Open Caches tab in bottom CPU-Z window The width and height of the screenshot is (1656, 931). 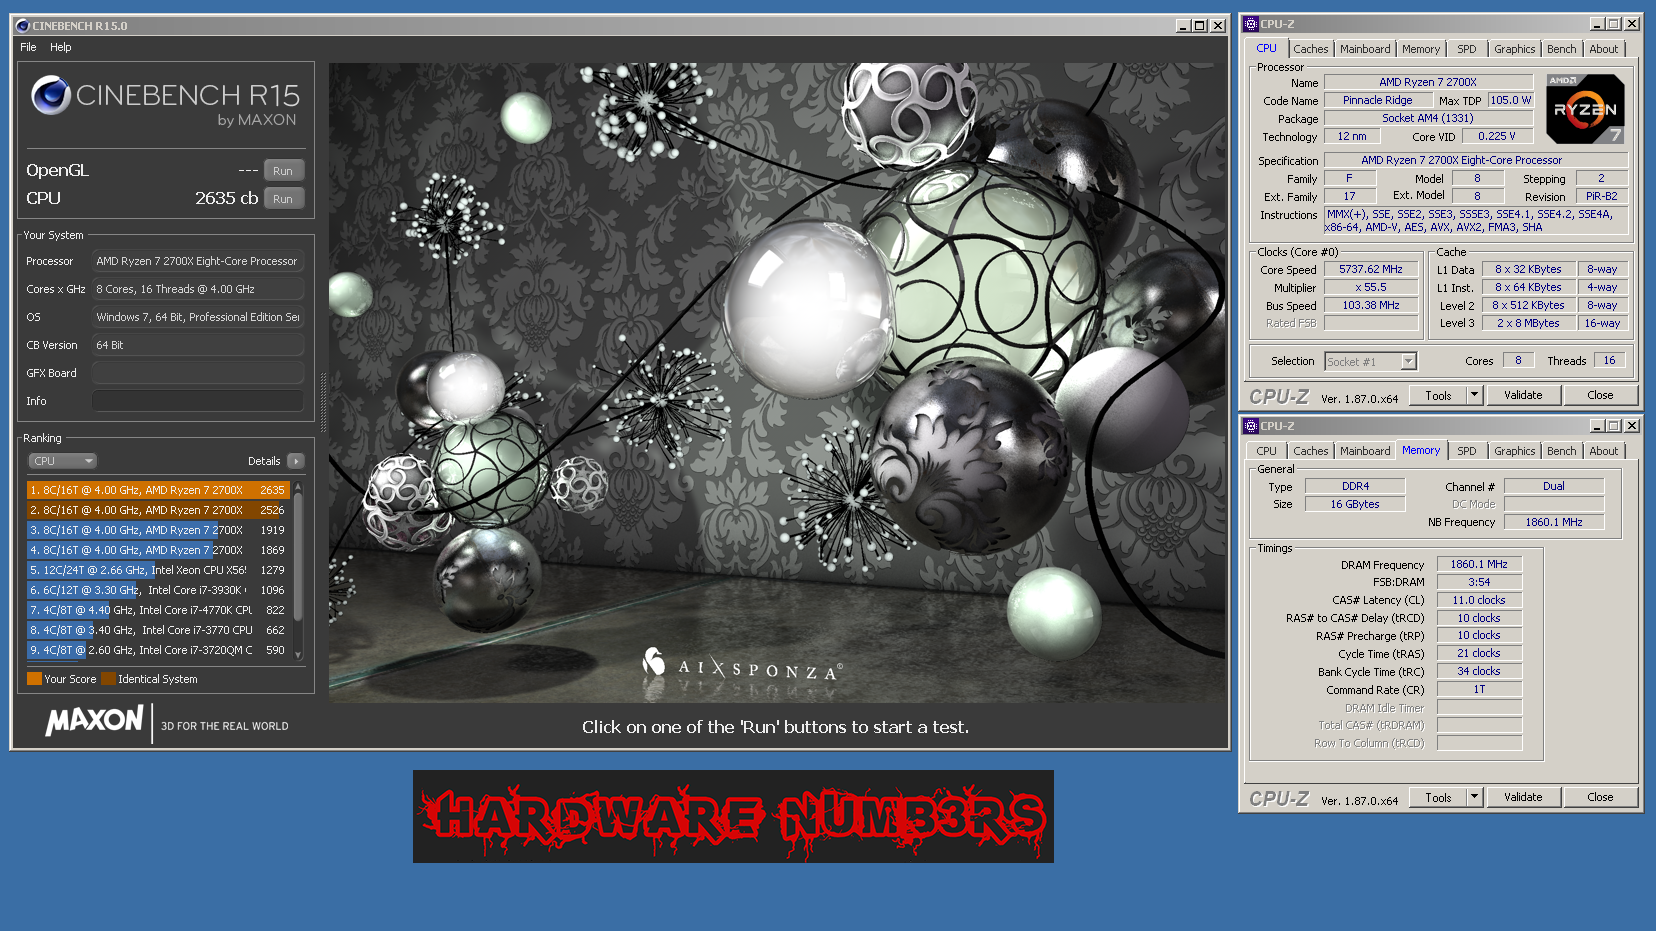1310,451
